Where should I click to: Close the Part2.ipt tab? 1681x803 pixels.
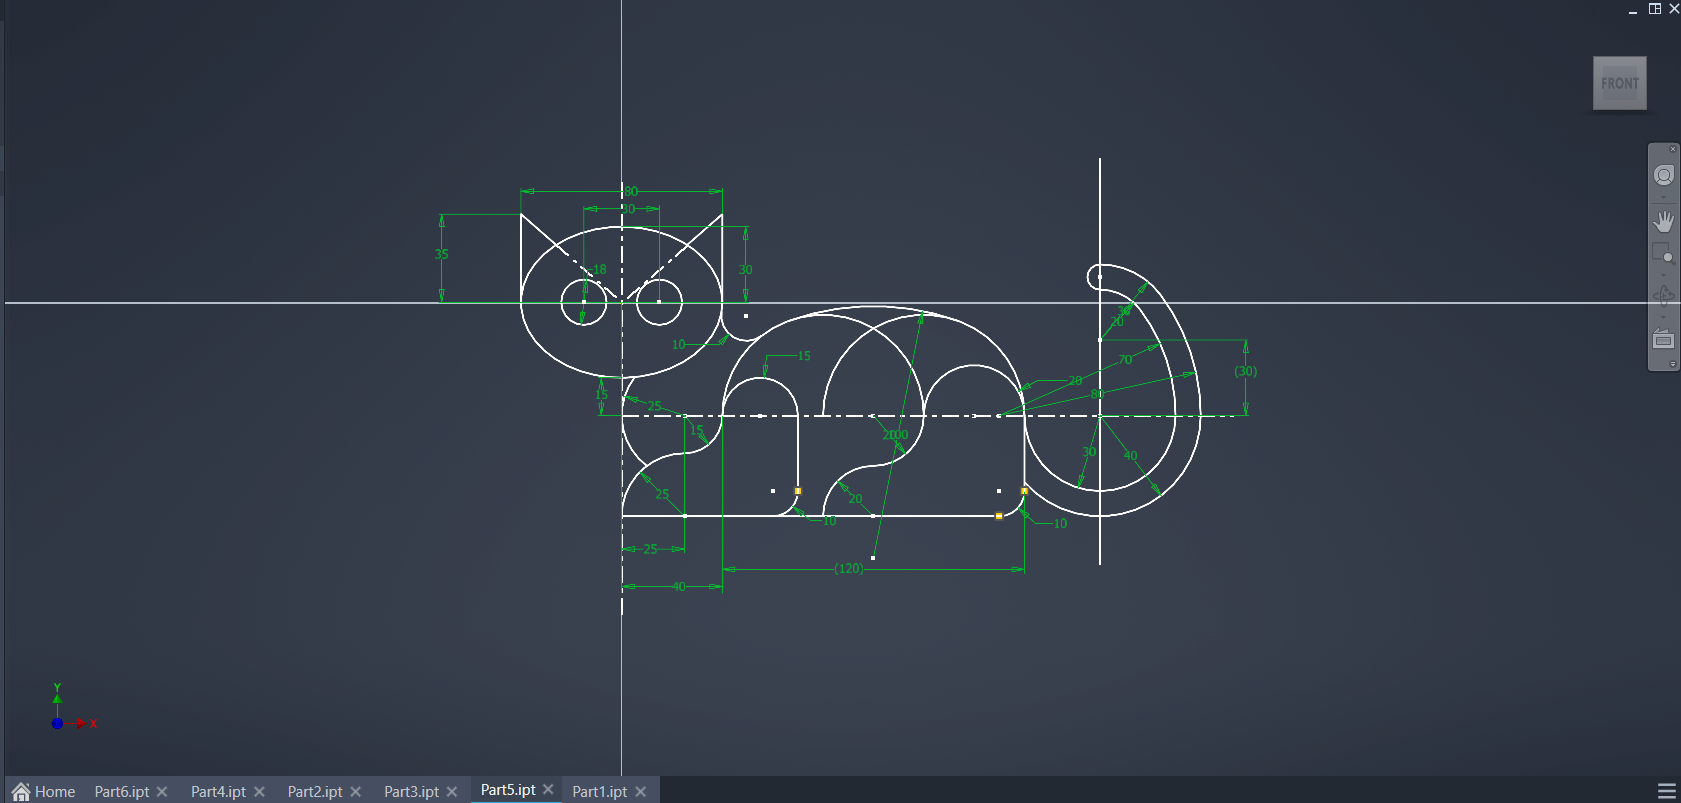(355, 791)
